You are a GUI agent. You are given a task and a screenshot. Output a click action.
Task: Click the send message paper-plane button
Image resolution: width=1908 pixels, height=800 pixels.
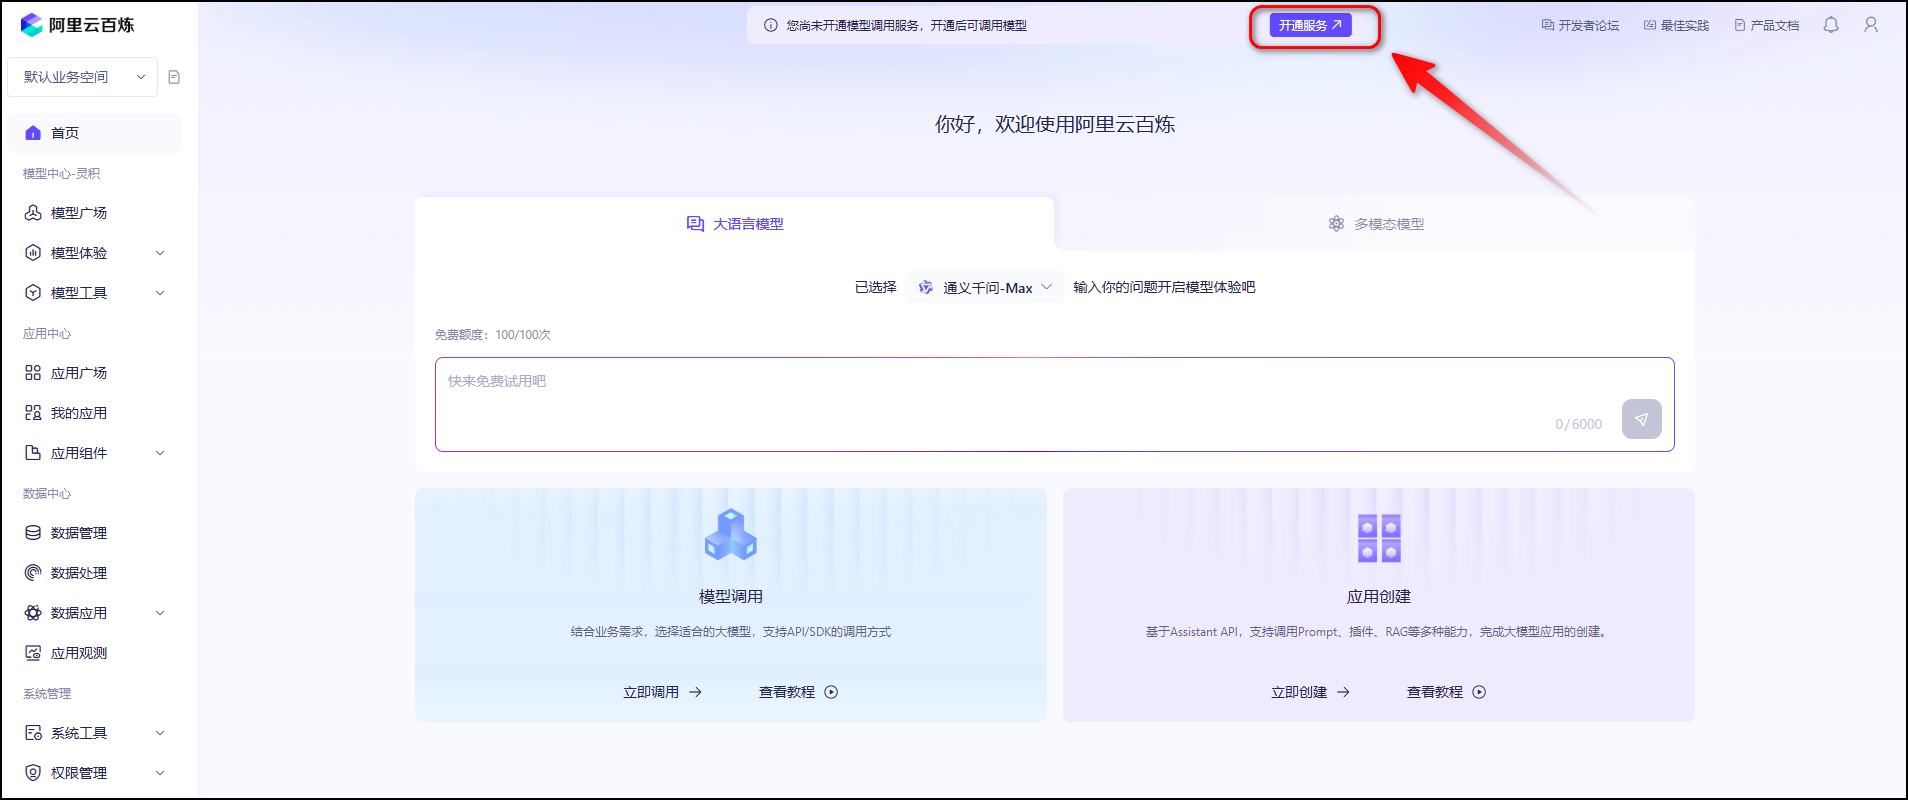pyautogui.click(x=1642, y=419)
